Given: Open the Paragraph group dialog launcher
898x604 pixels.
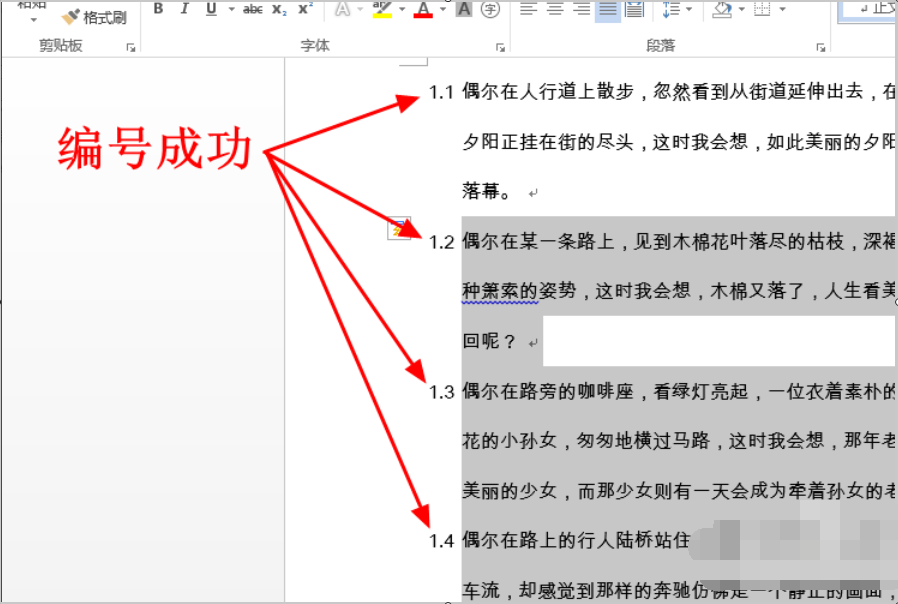Looking at the screenshot, I should point(821,45).
